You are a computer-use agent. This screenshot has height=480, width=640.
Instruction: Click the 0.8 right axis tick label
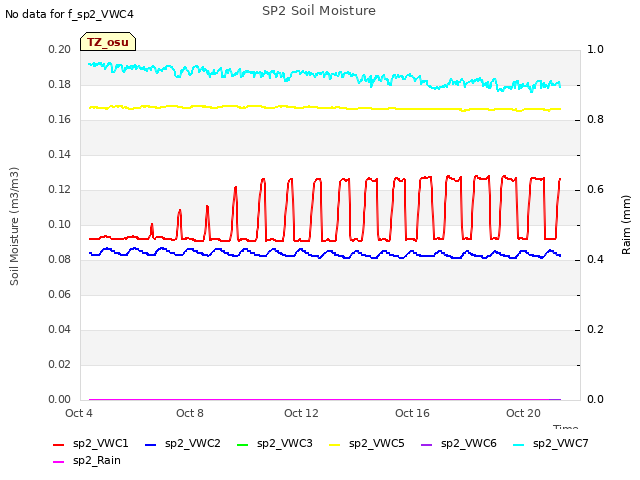595,120
